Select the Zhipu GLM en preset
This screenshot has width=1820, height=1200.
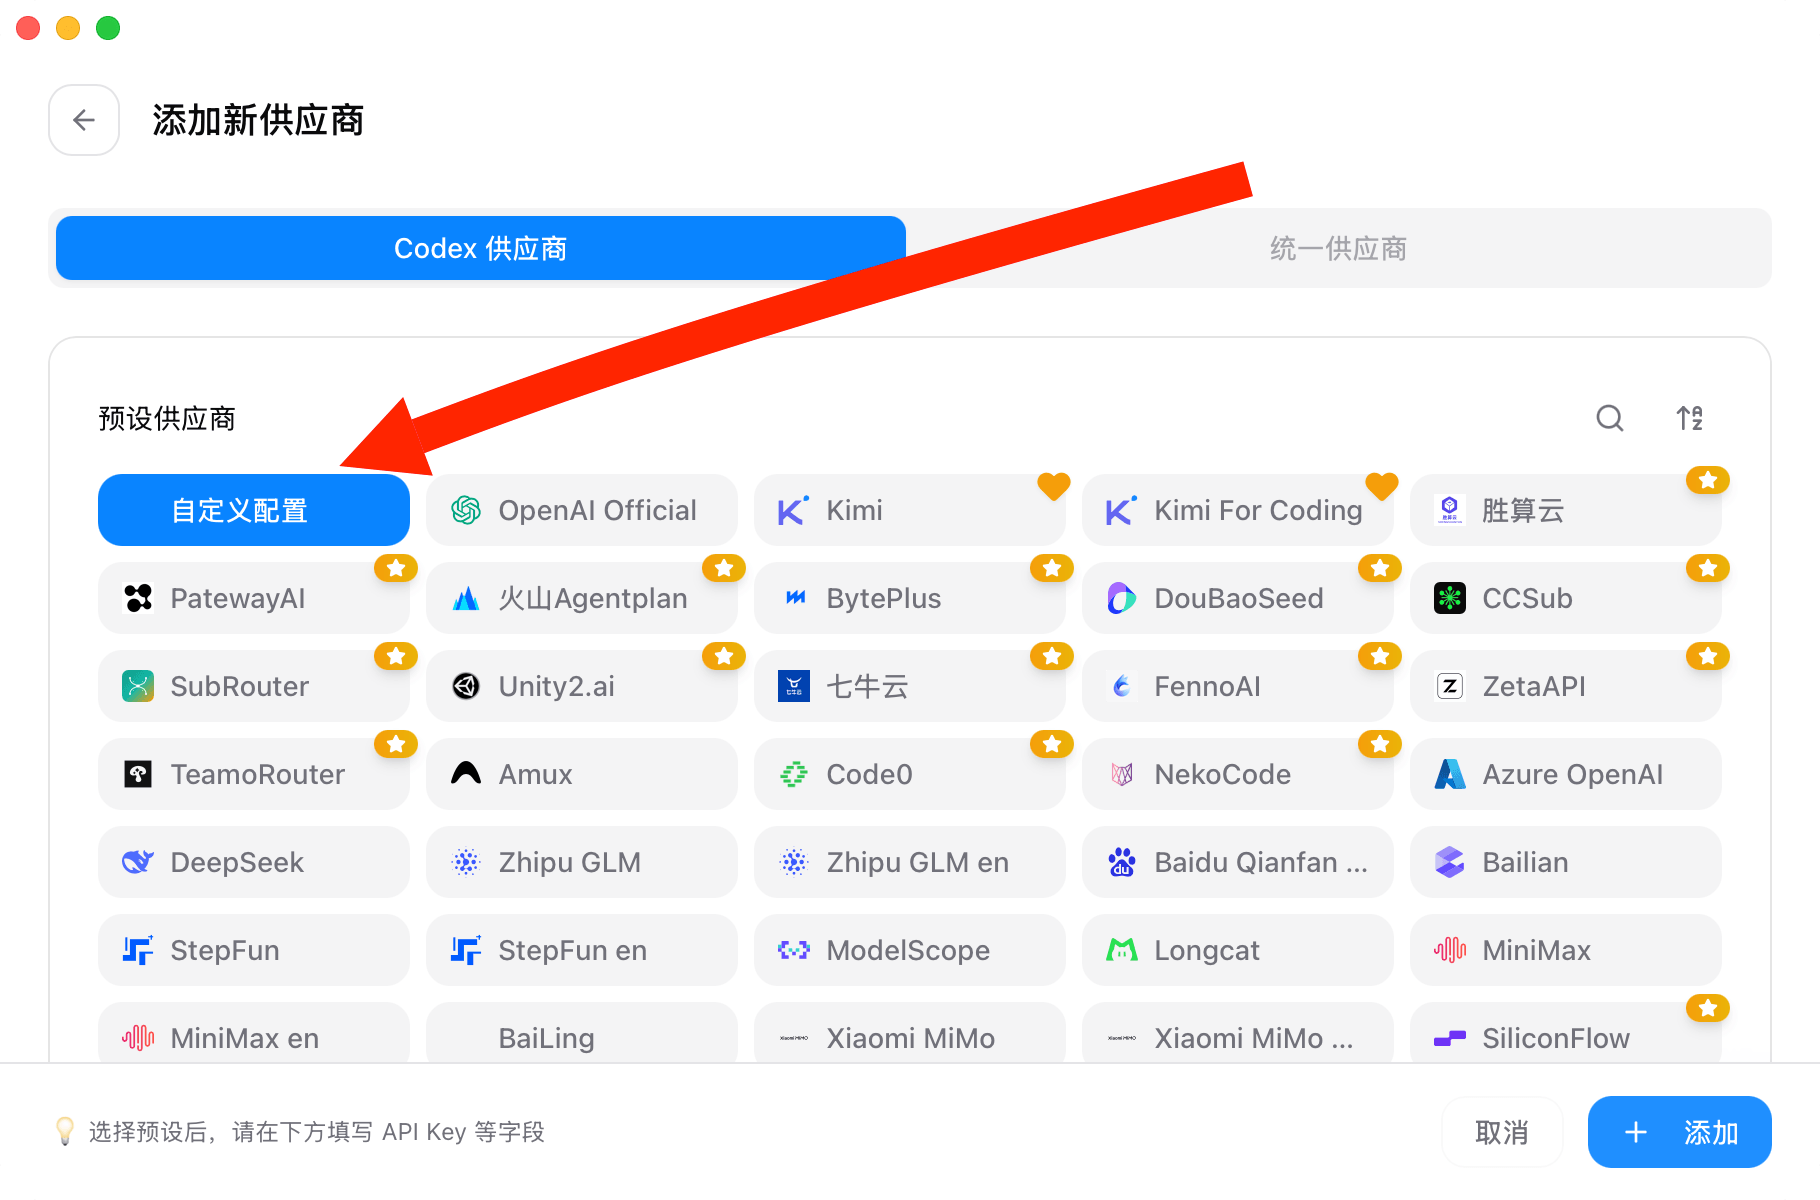click(x=910, y=862)
